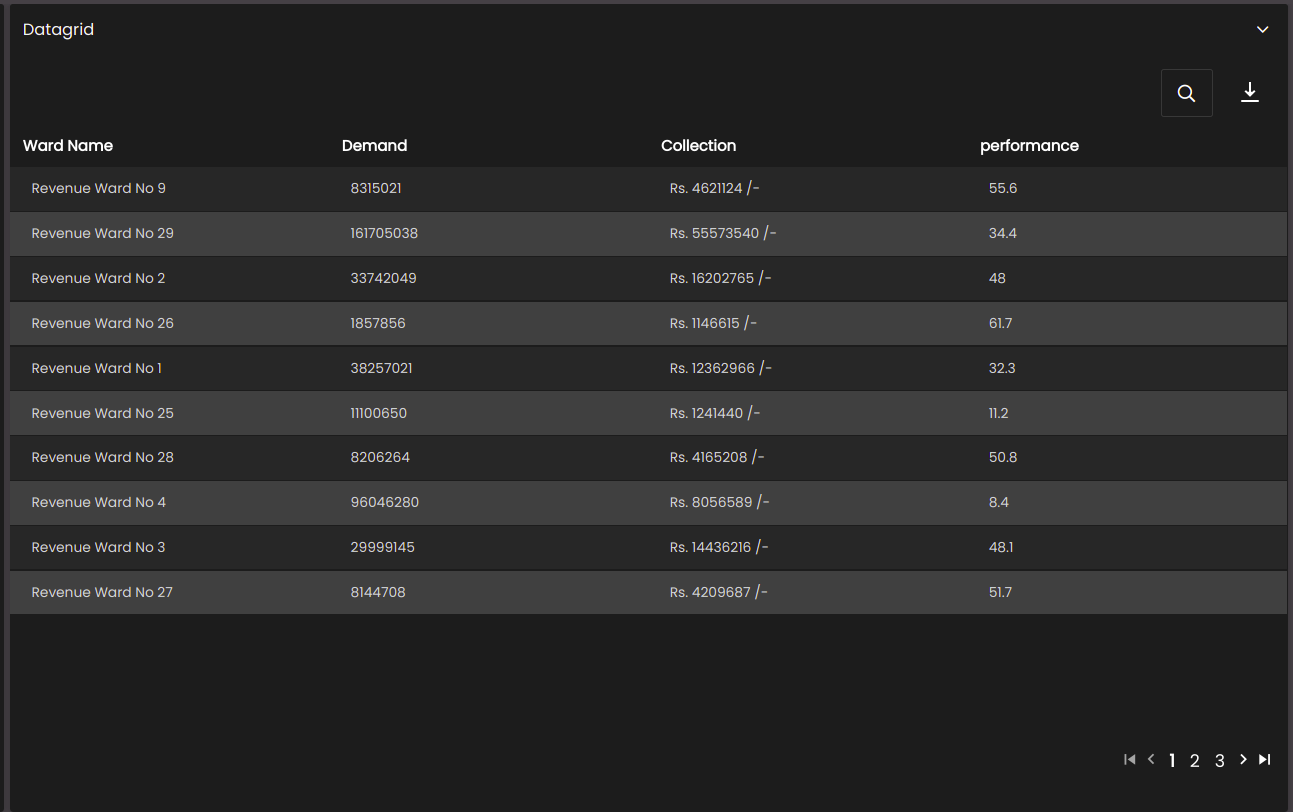Image resolution: width=1293 pixels, height=812 pixels.
Task: Select Revenue Ward No 3 cell
Action: [x=99, y=547]
